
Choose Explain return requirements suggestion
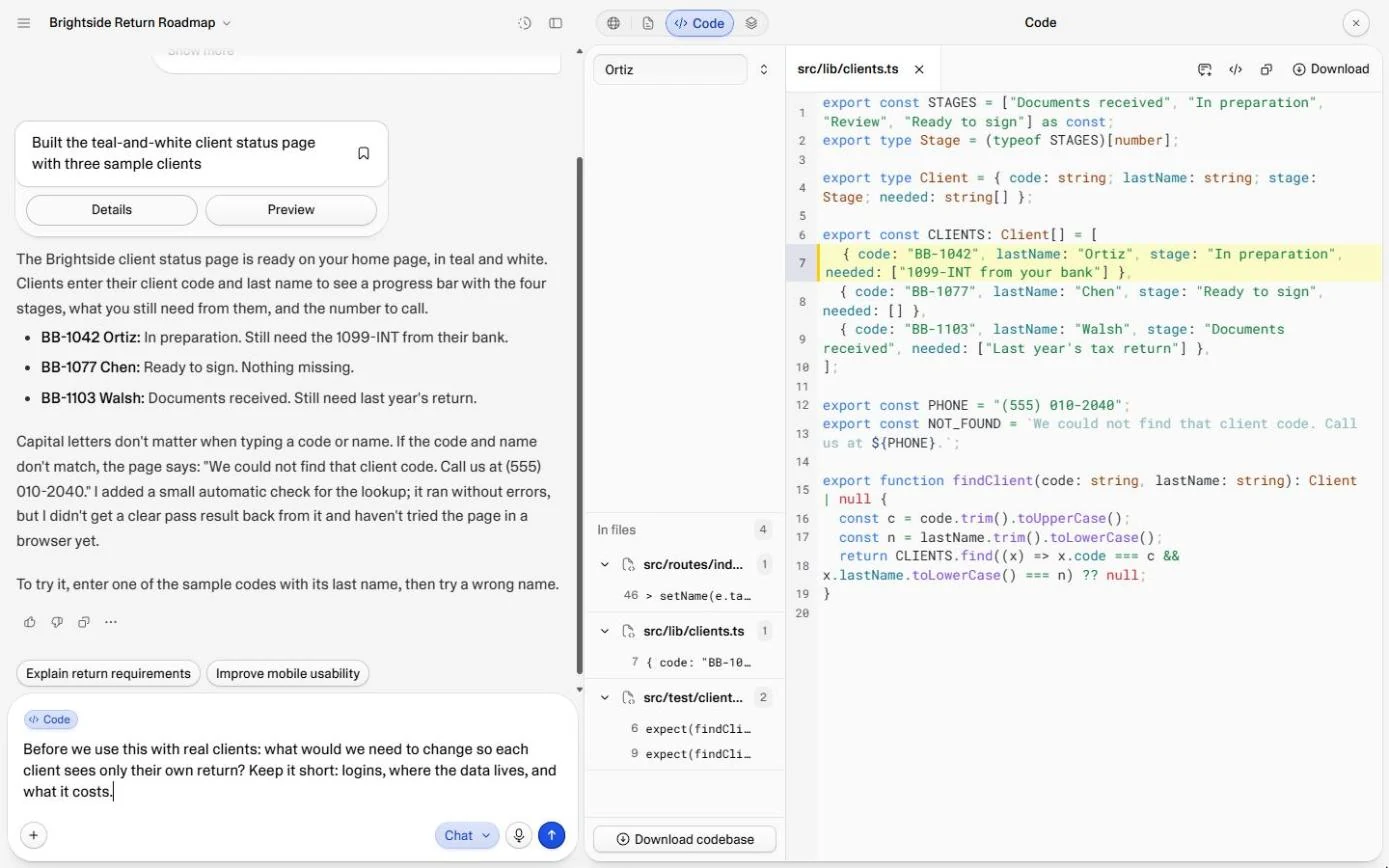click(108, 673)
